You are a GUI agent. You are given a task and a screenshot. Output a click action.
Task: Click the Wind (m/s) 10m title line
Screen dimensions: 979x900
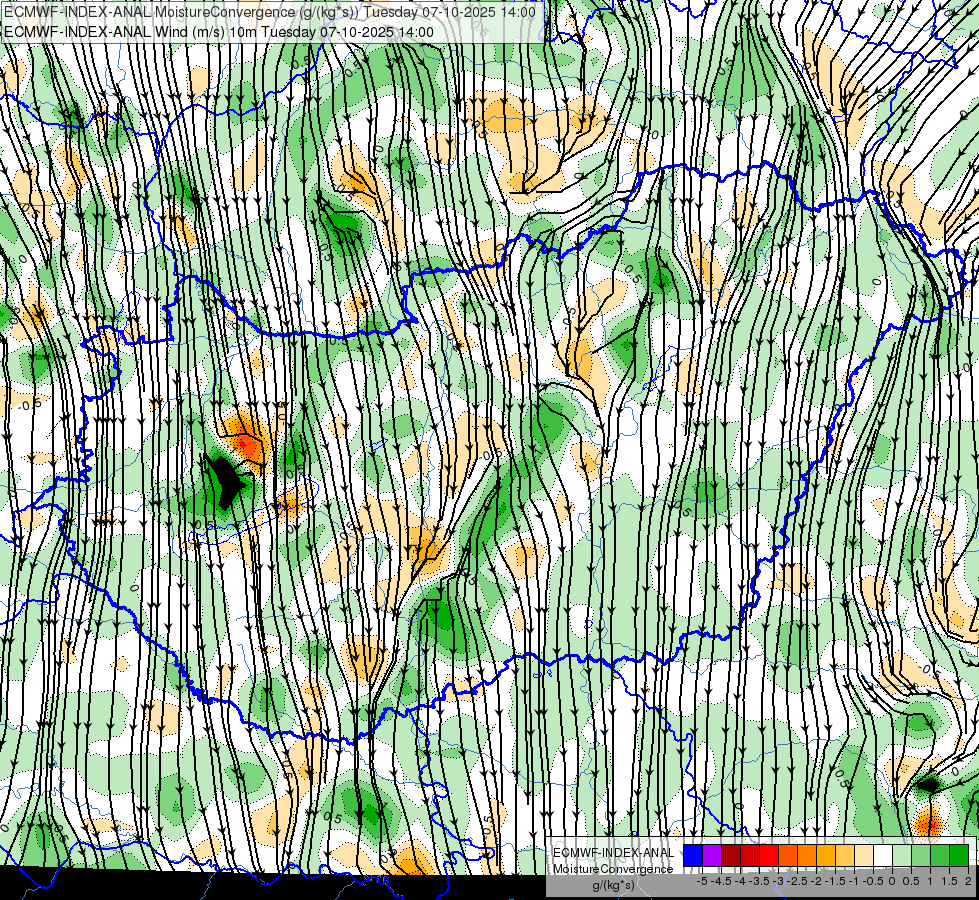219,32
